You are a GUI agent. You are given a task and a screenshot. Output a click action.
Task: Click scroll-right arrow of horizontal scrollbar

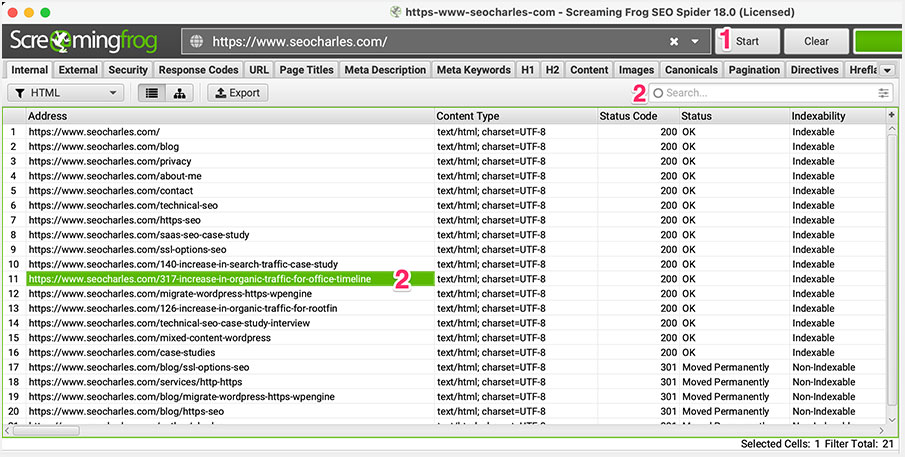pos(881,430)
